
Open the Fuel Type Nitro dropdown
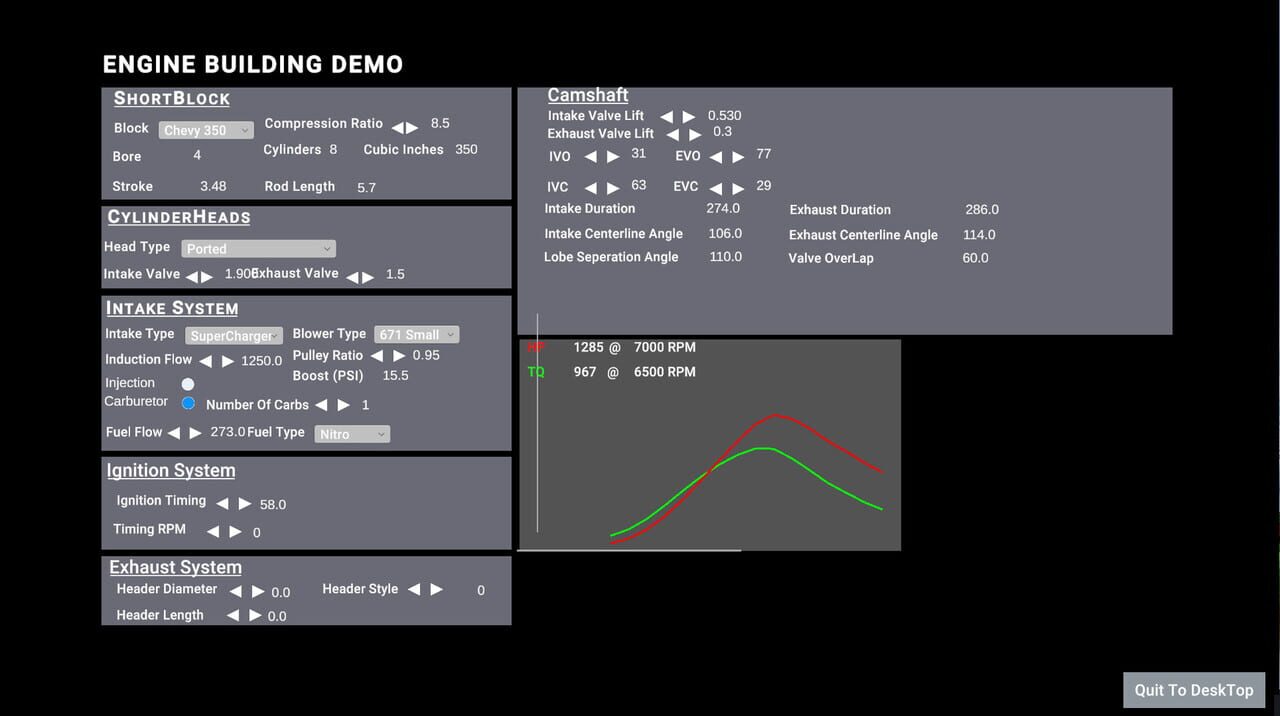click(352, 434)
